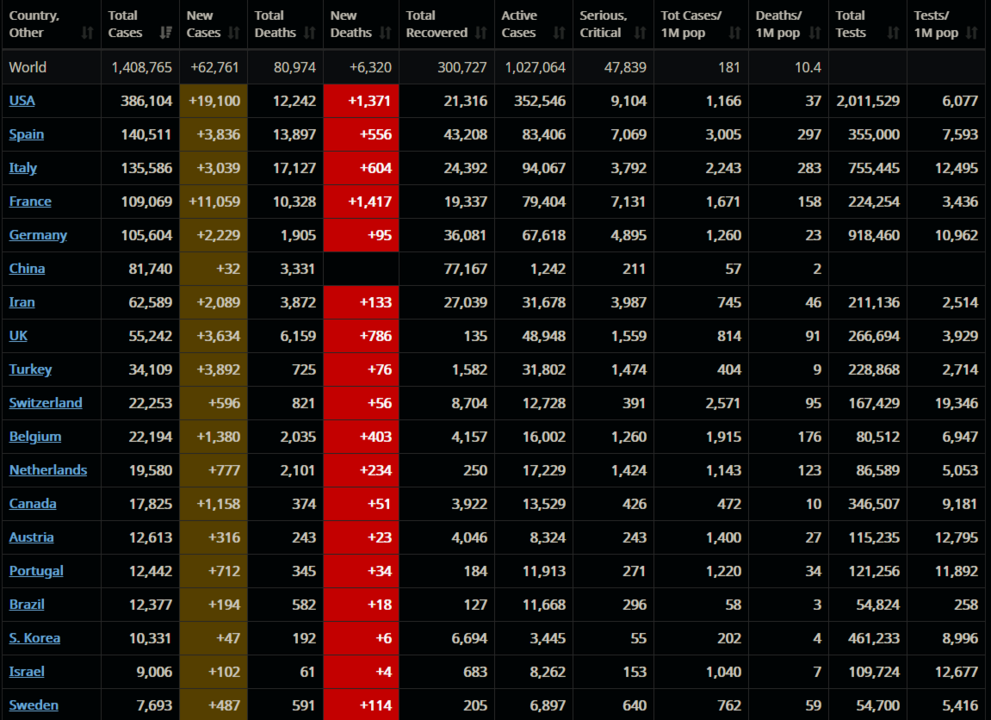Click the Deaths/1M pop sort icon

pyautogui.click(x=815, y=33)
